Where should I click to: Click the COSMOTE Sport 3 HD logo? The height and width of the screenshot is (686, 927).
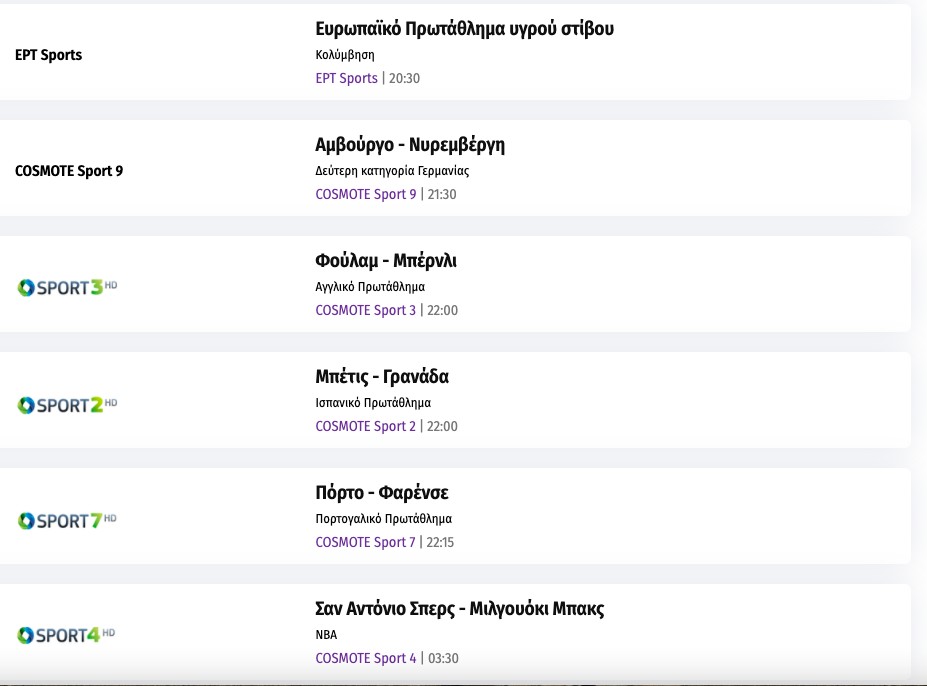tap(67, 288)
